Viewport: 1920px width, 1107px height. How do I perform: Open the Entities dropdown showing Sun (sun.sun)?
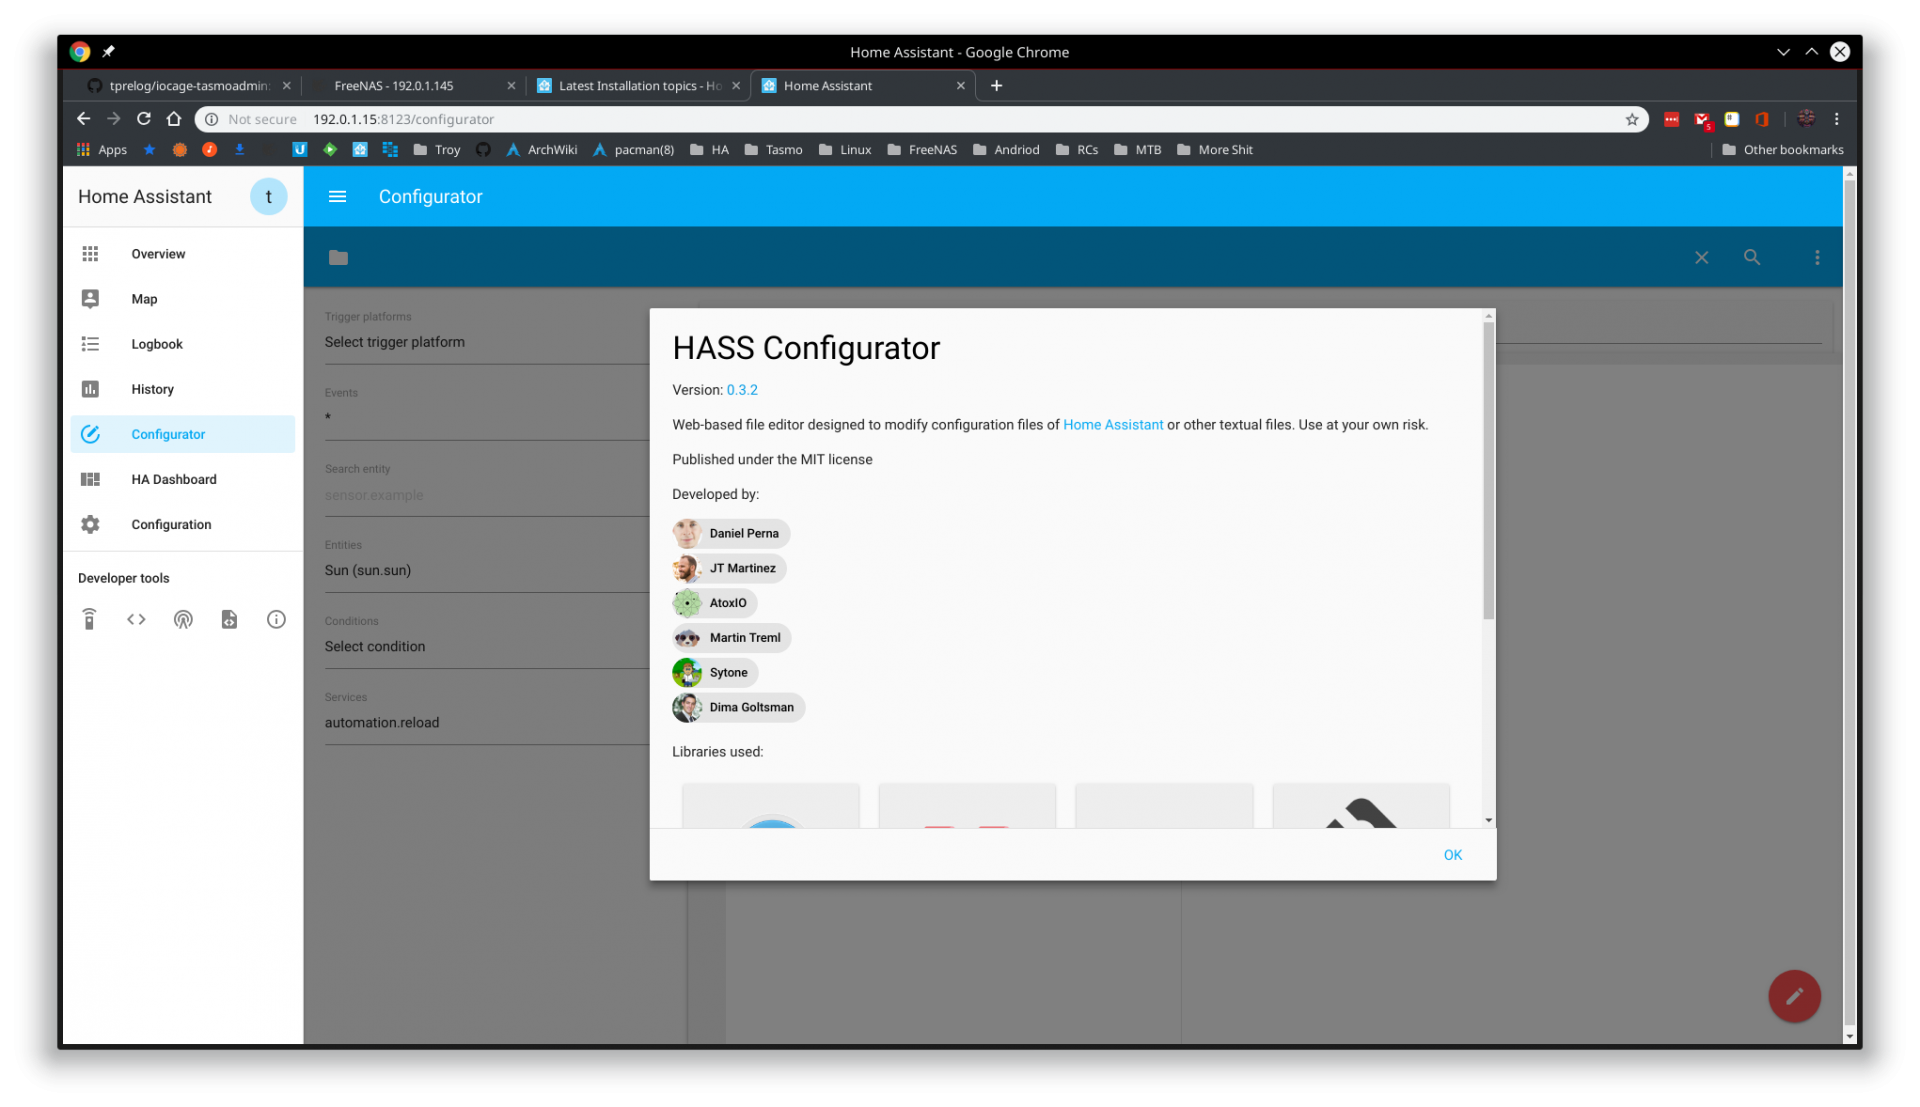[487, 570]
